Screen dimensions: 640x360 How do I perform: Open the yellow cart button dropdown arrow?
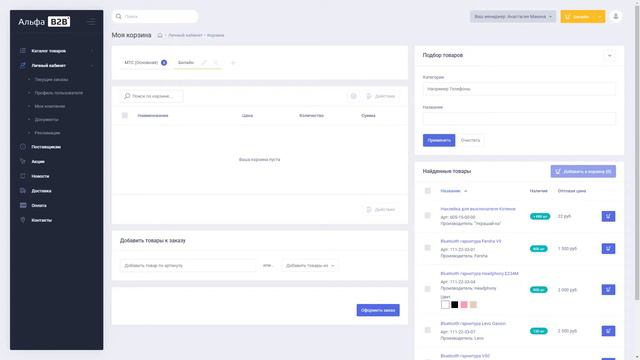click(599, 16)
